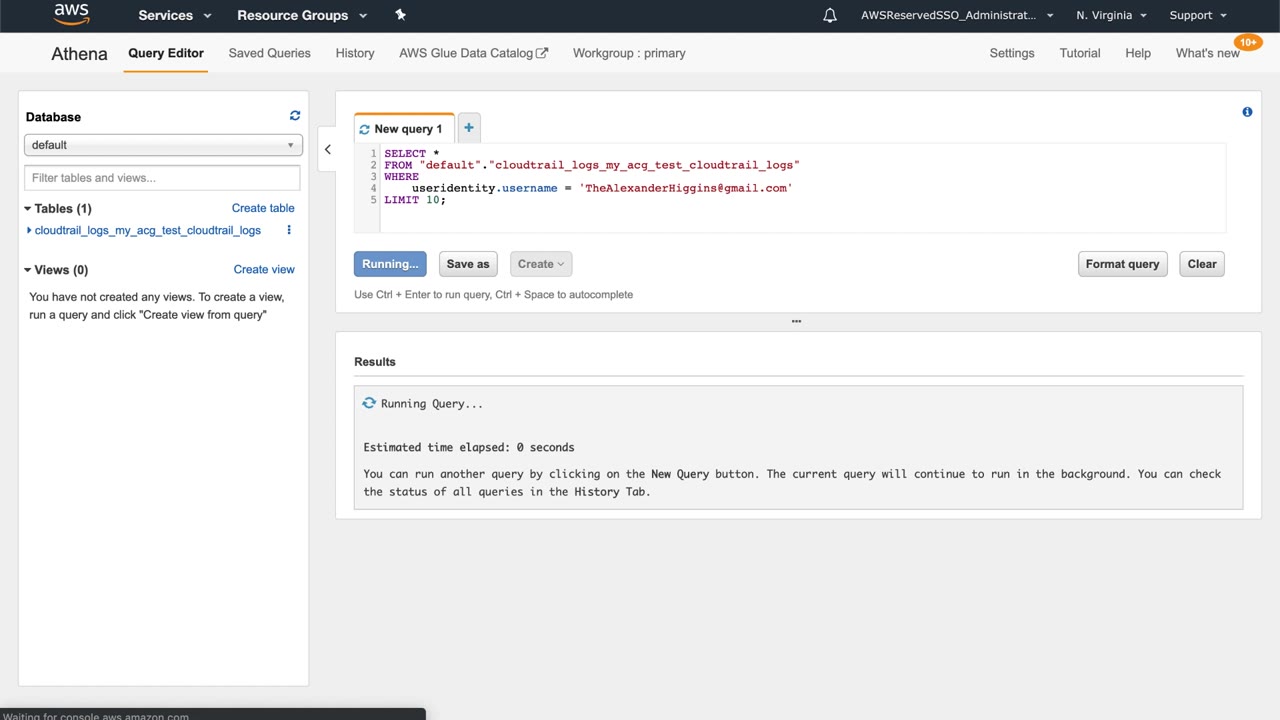Switch to the Saved Queries tab
This screenshot has width=1280, height=720.
[269, 53]
